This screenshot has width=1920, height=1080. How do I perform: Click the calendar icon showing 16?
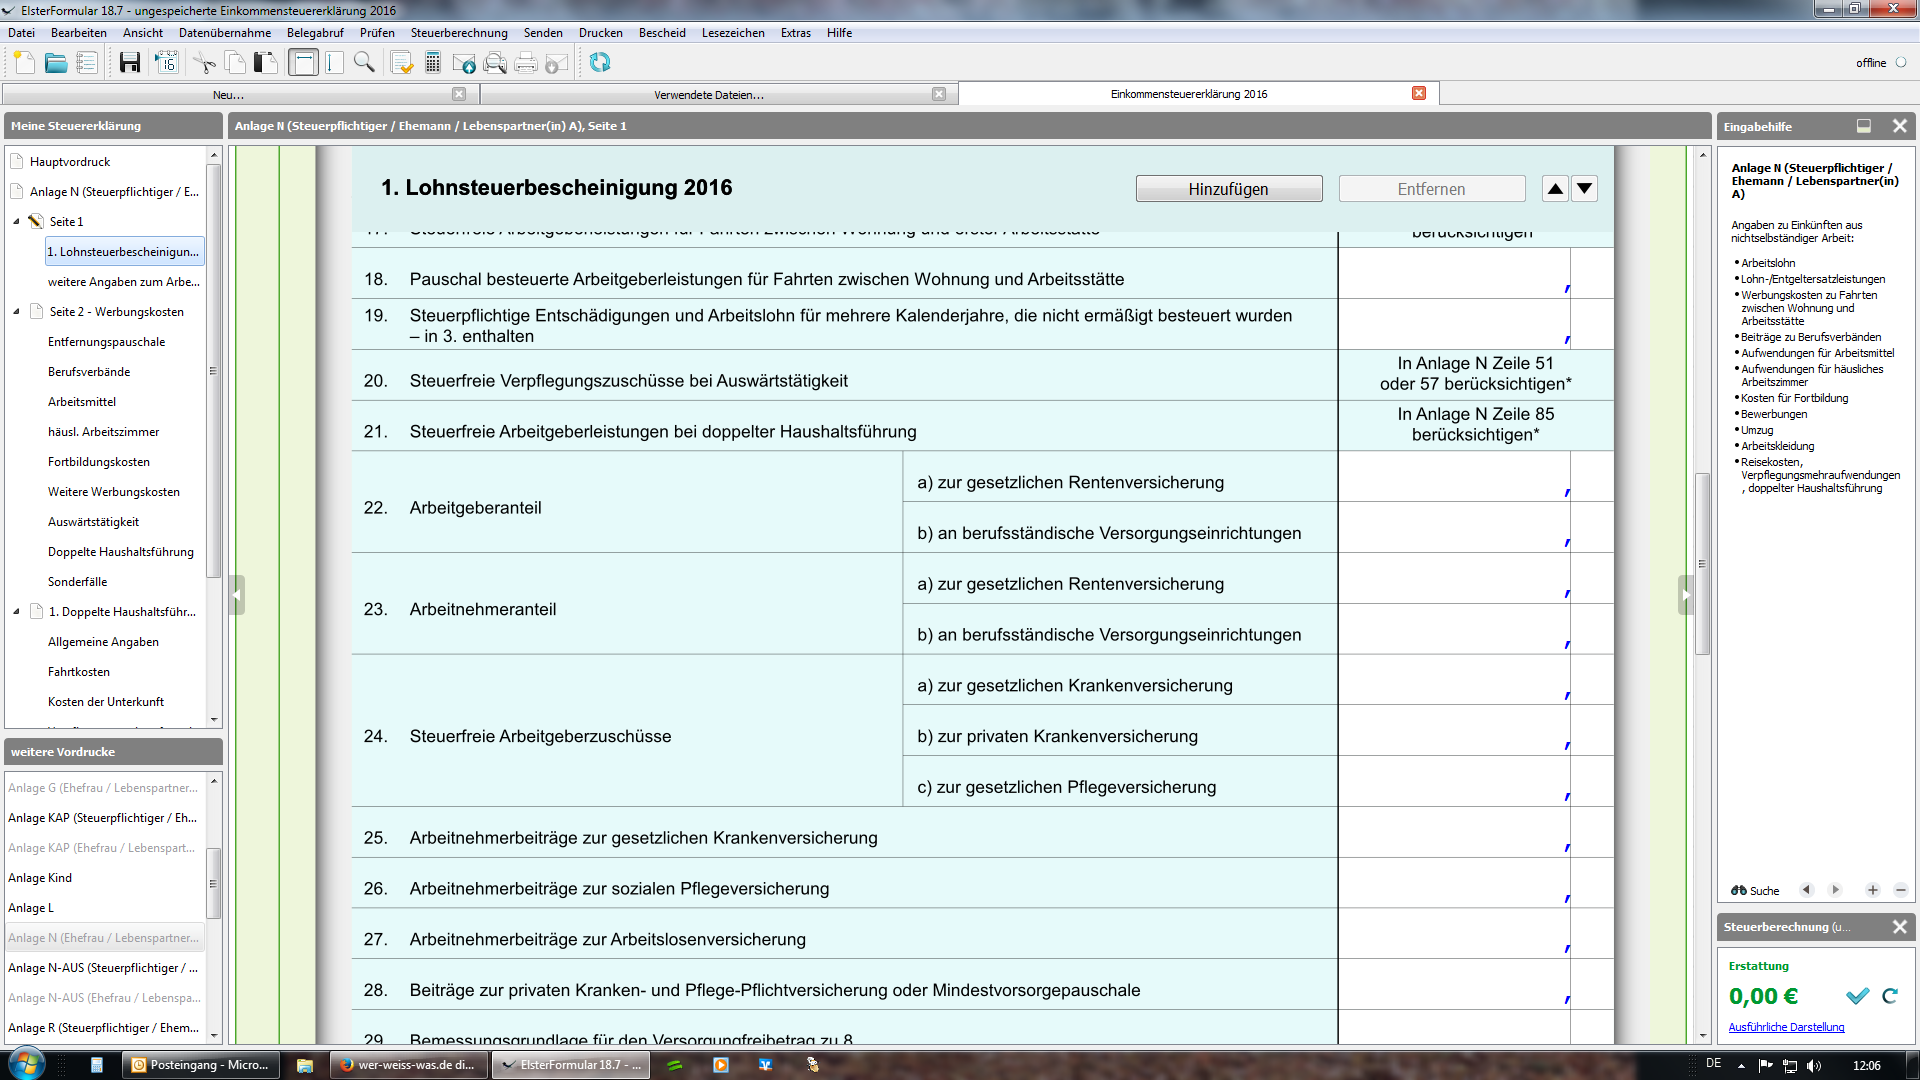pos(166,63)
